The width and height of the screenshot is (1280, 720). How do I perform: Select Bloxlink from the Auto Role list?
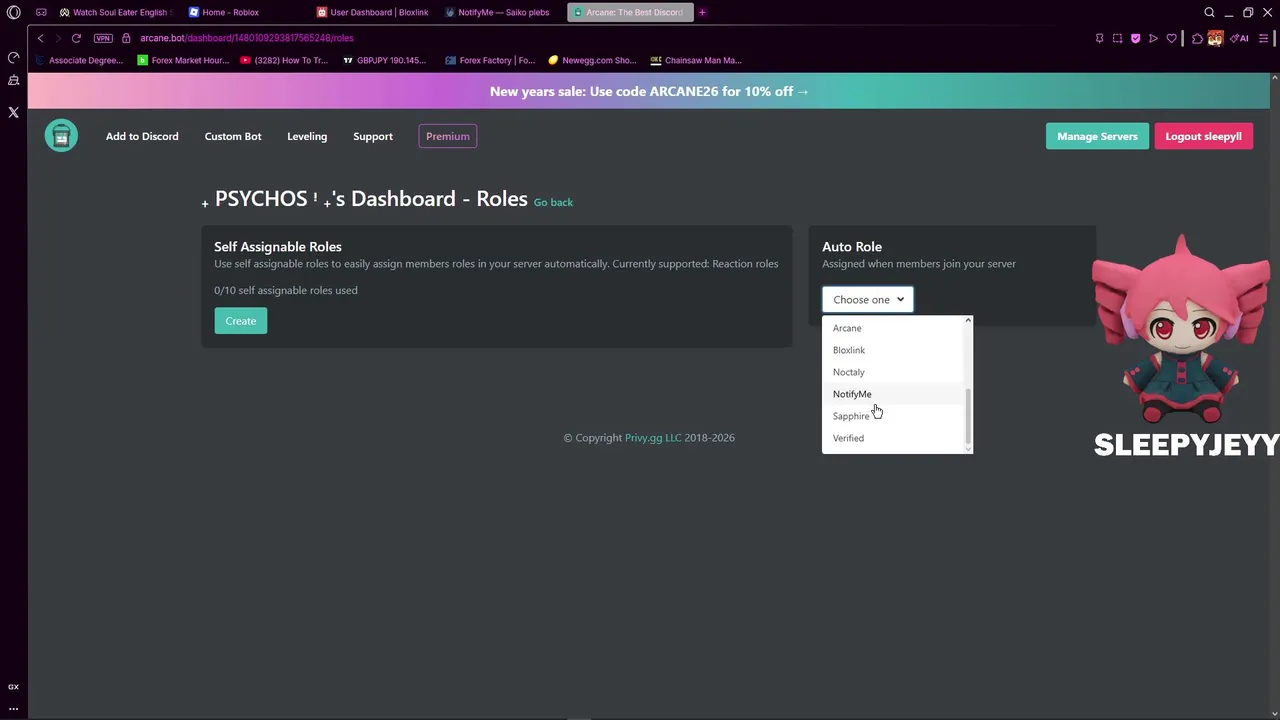[x=895, y=350]
